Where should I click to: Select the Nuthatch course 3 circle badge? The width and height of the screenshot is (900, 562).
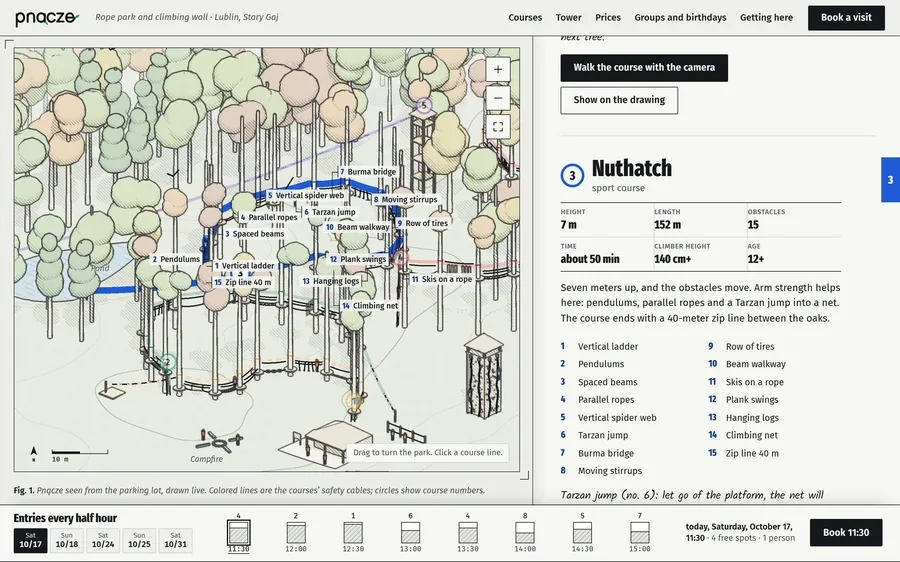click(572, 175)
